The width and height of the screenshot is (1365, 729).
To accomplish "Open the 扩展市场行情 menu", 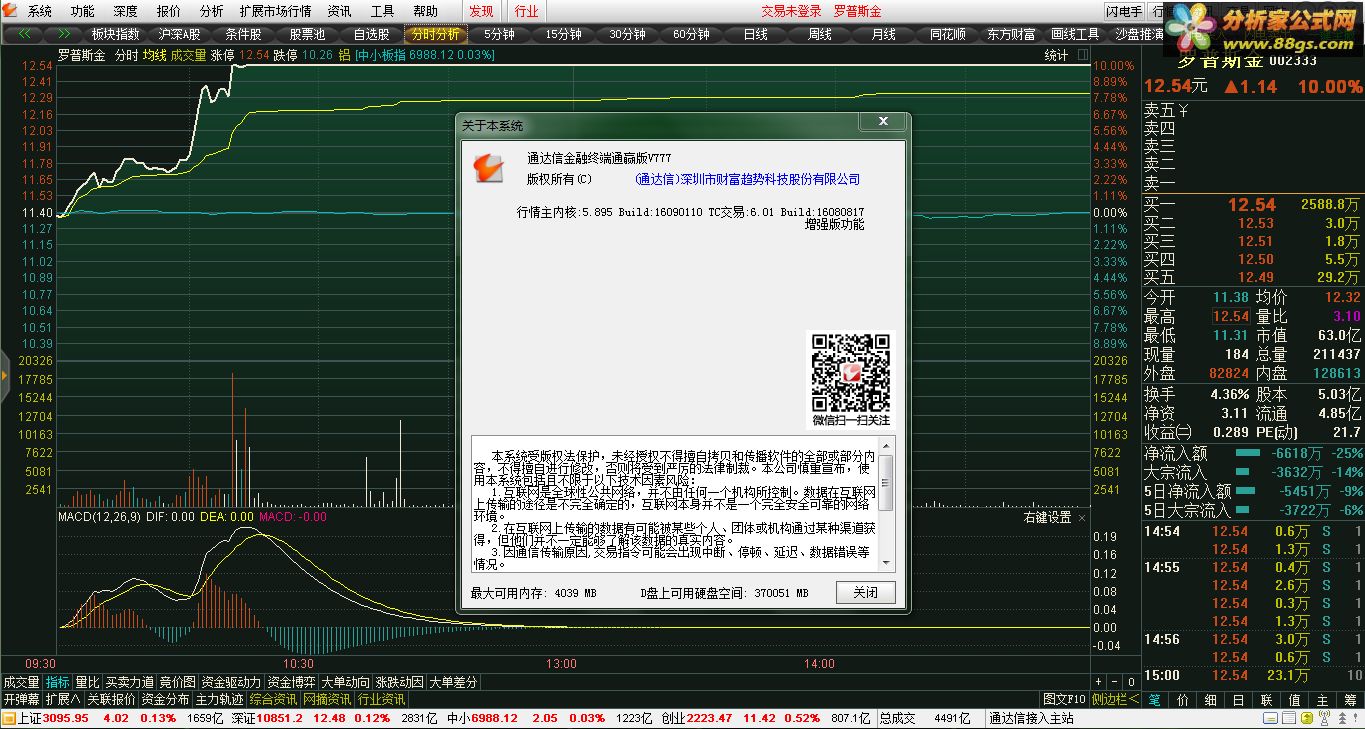I will 276,11.
